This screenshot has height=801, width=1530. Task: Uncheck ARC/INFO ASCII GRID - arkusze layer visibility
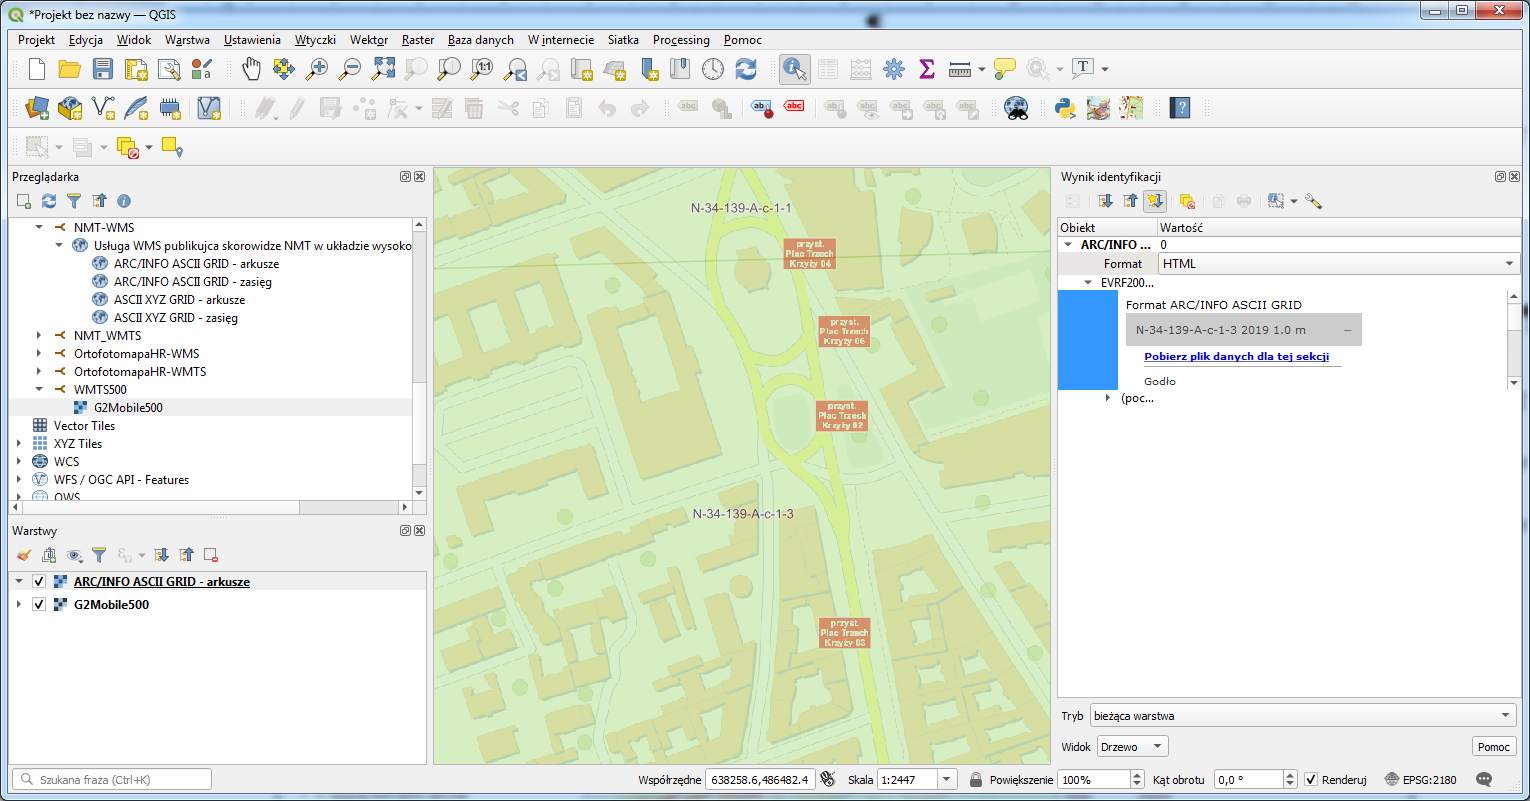point(39,581)
